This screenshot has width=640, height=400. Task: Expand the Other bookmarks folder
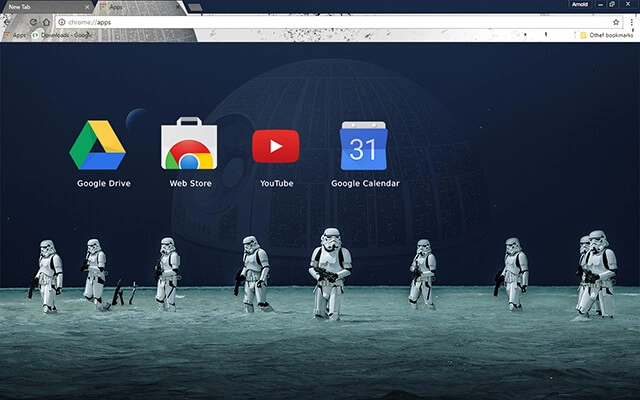click(607, 35)
